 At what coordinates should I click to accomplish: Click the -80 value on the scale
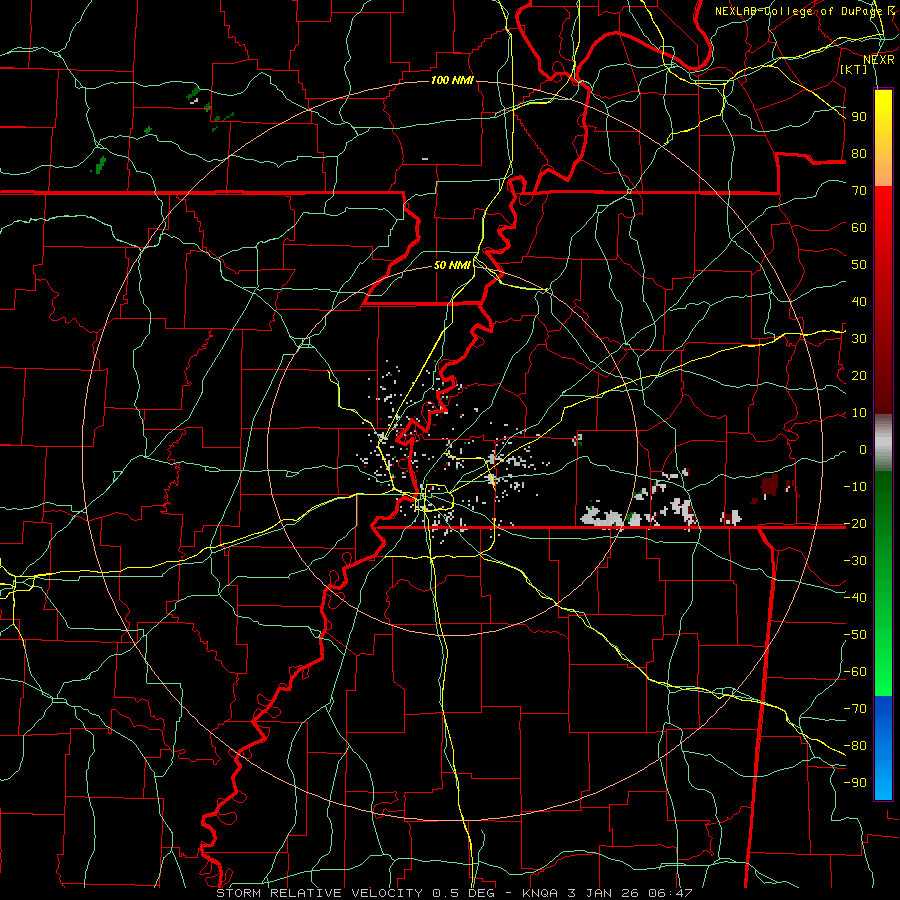click(855, 746)
